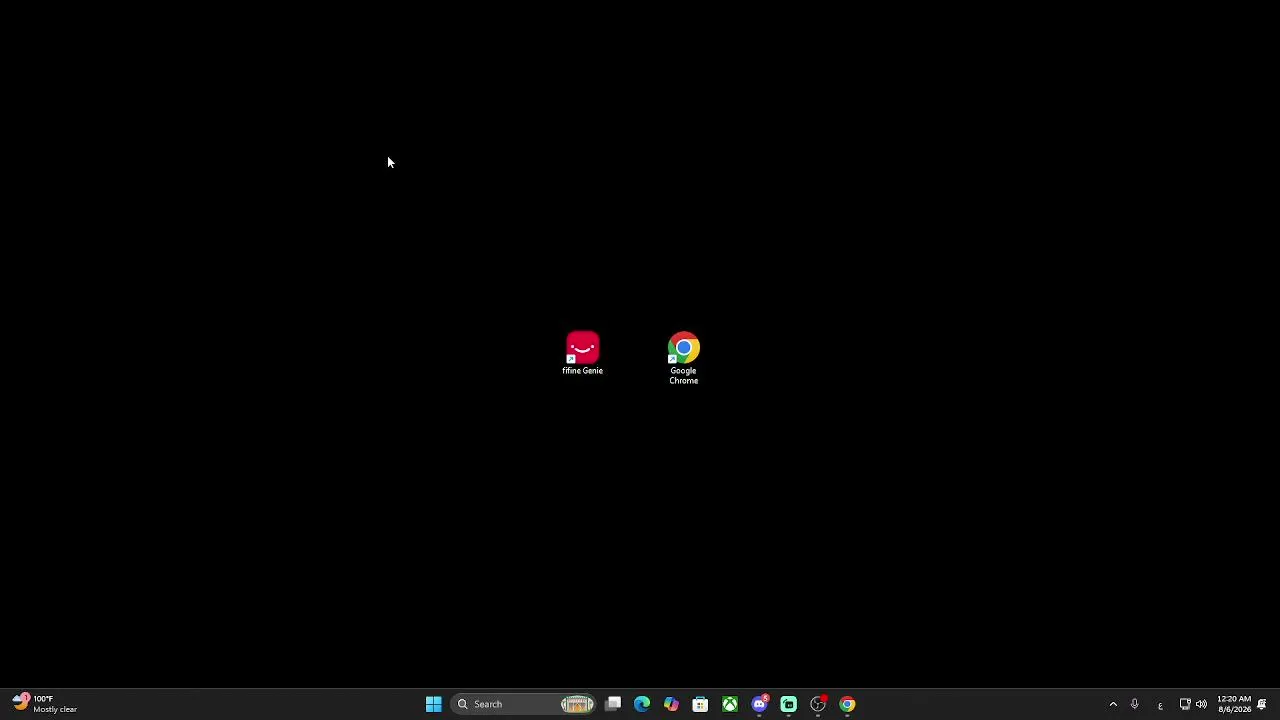Viewport: 1280px width, 720px height.
Task: Open the Windows Start menu
Action: tap(433, 704)
